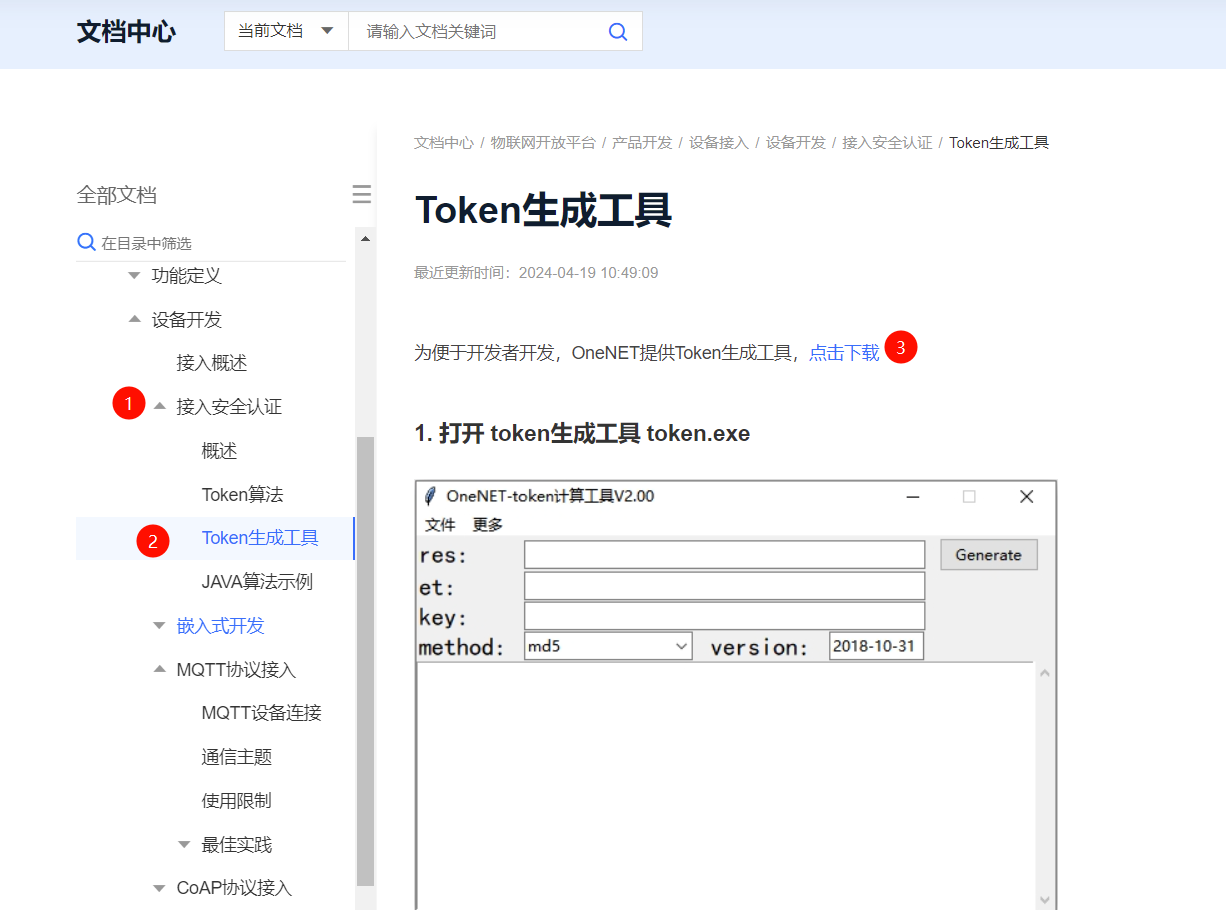Click the search magnifier icon in top bar
This screenshot has height=910, width=1226.
coord(617,31)
